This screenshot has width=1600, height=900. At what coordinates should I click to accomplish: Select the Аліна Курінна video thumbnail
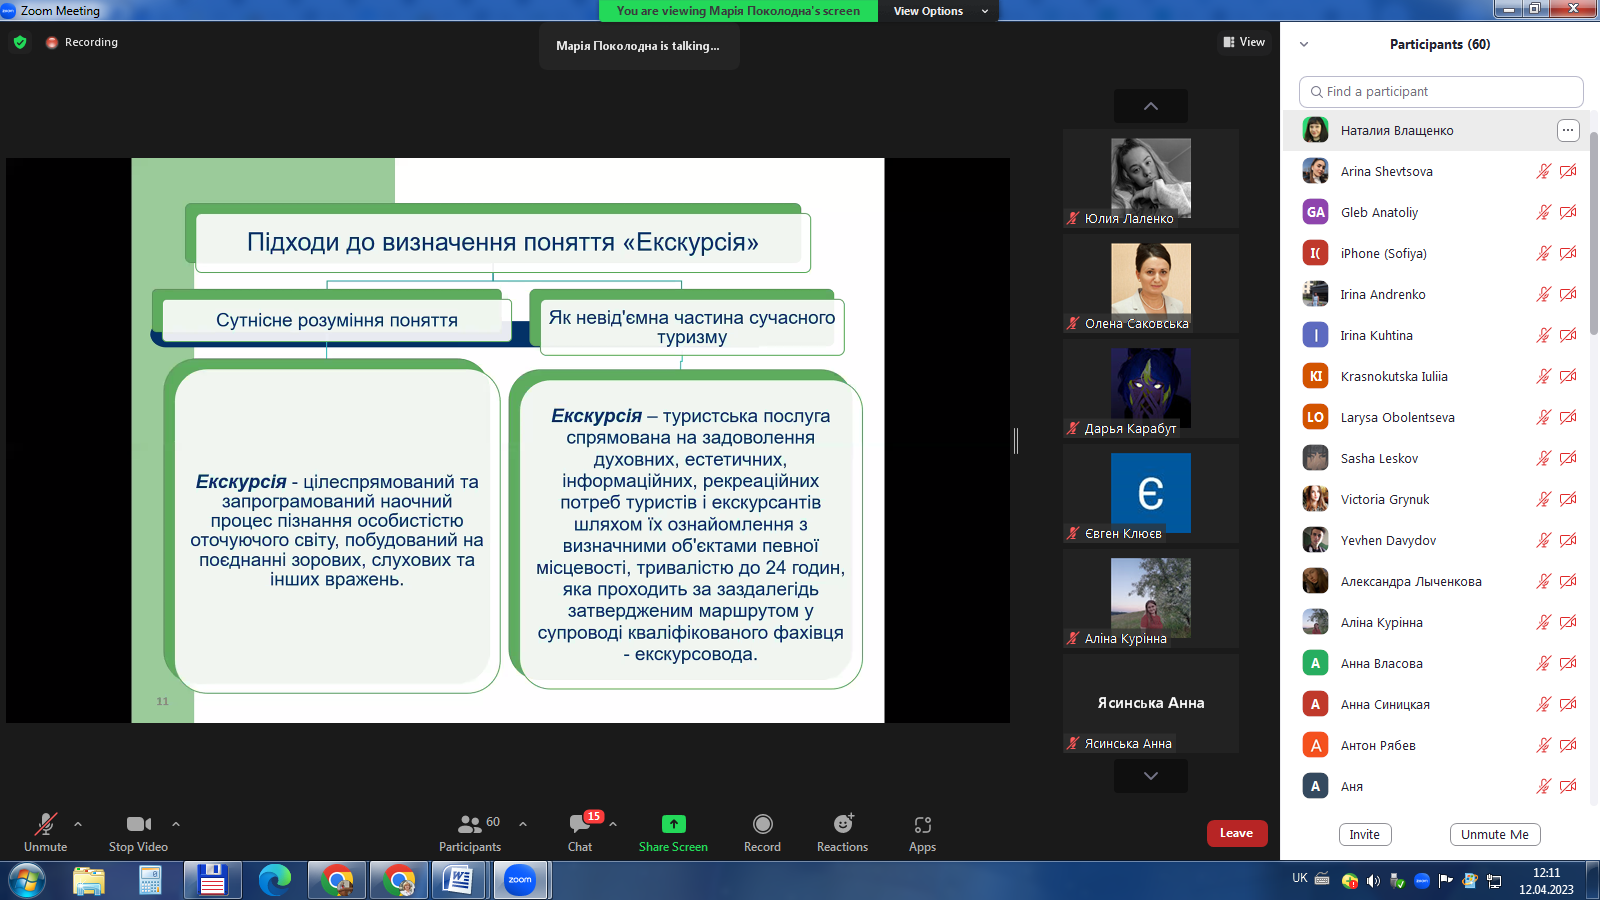(1151, 598)
